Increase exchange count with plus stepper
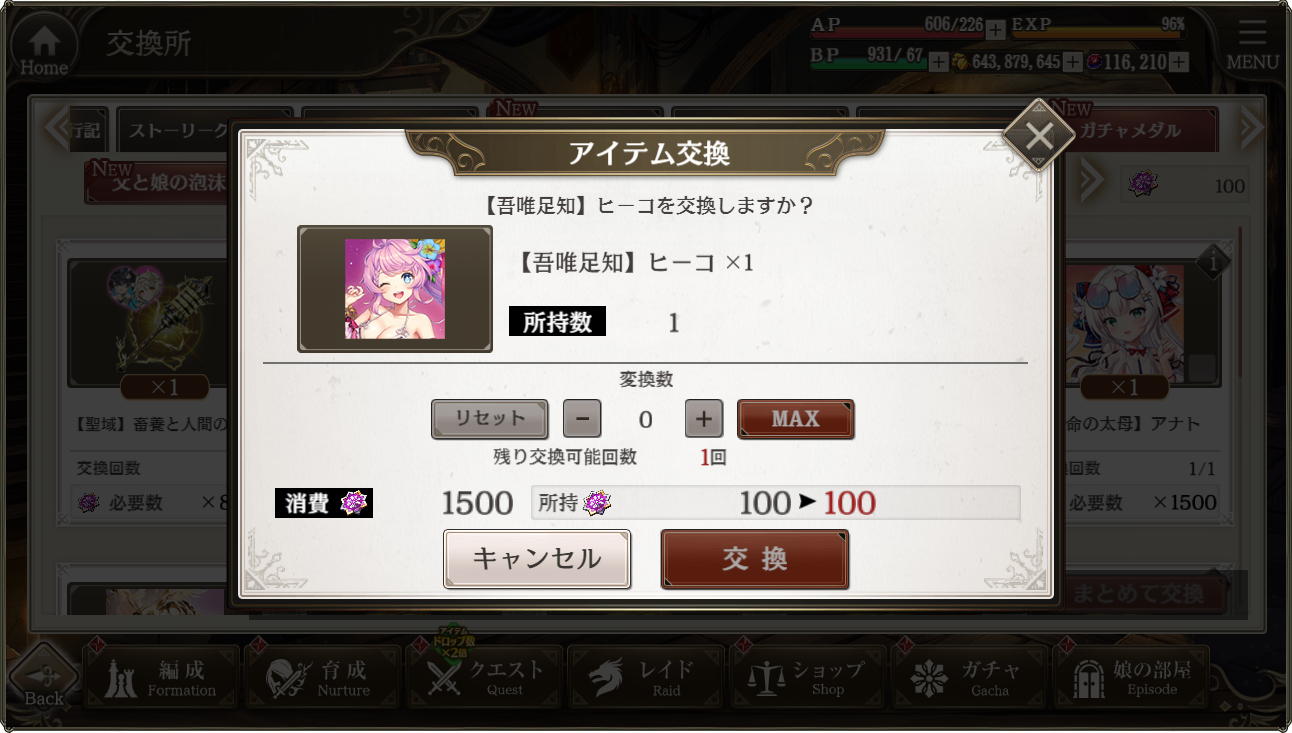 point(704,419)
